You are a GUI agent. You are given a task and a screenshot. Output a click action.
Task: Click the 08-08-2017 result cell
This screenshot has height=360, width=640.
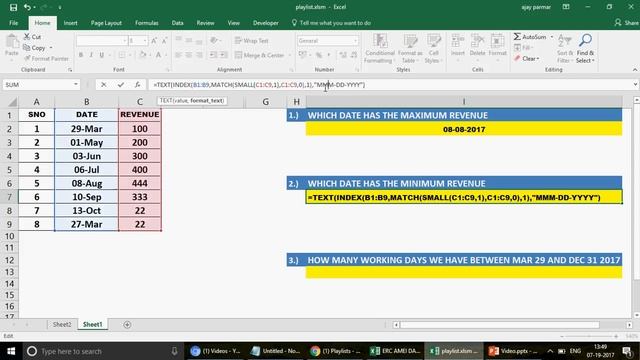click(x=464, y=129)
